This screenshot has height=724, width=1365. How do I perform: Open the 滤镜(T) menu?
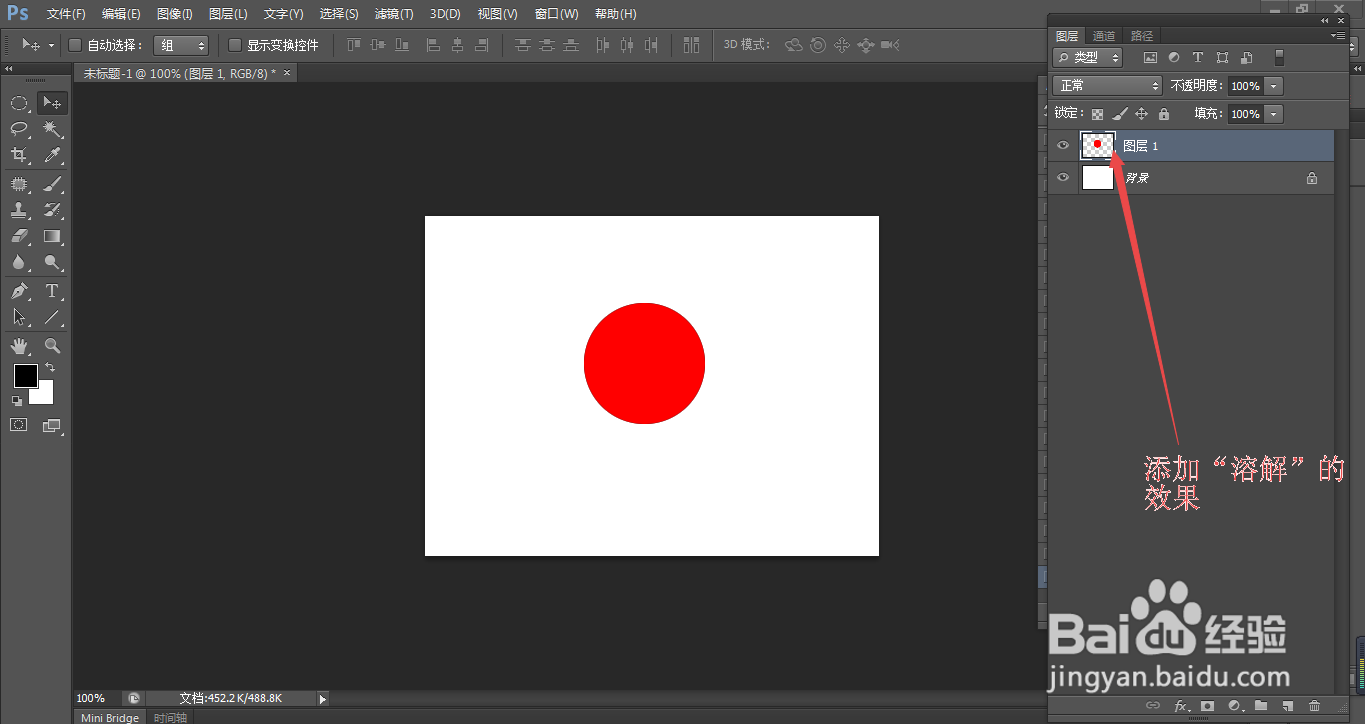point(394,14)
